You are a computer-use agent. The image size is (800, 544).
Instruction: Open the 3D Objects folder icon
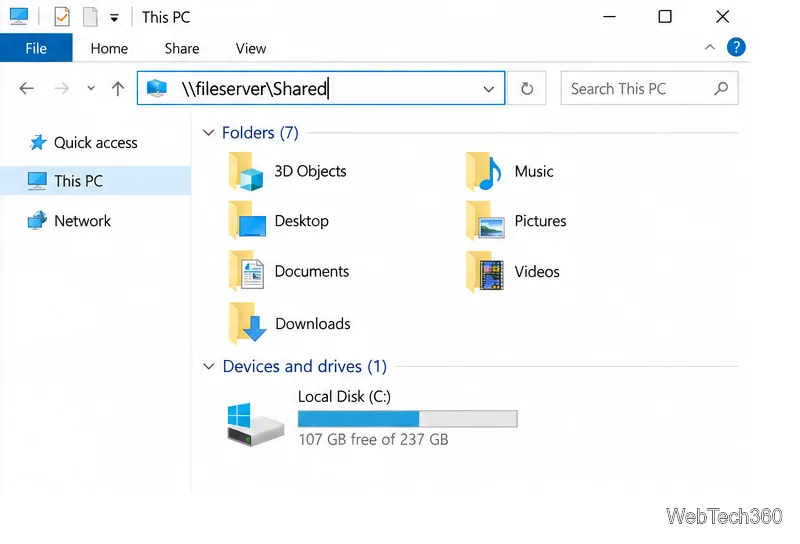[246, 171]
